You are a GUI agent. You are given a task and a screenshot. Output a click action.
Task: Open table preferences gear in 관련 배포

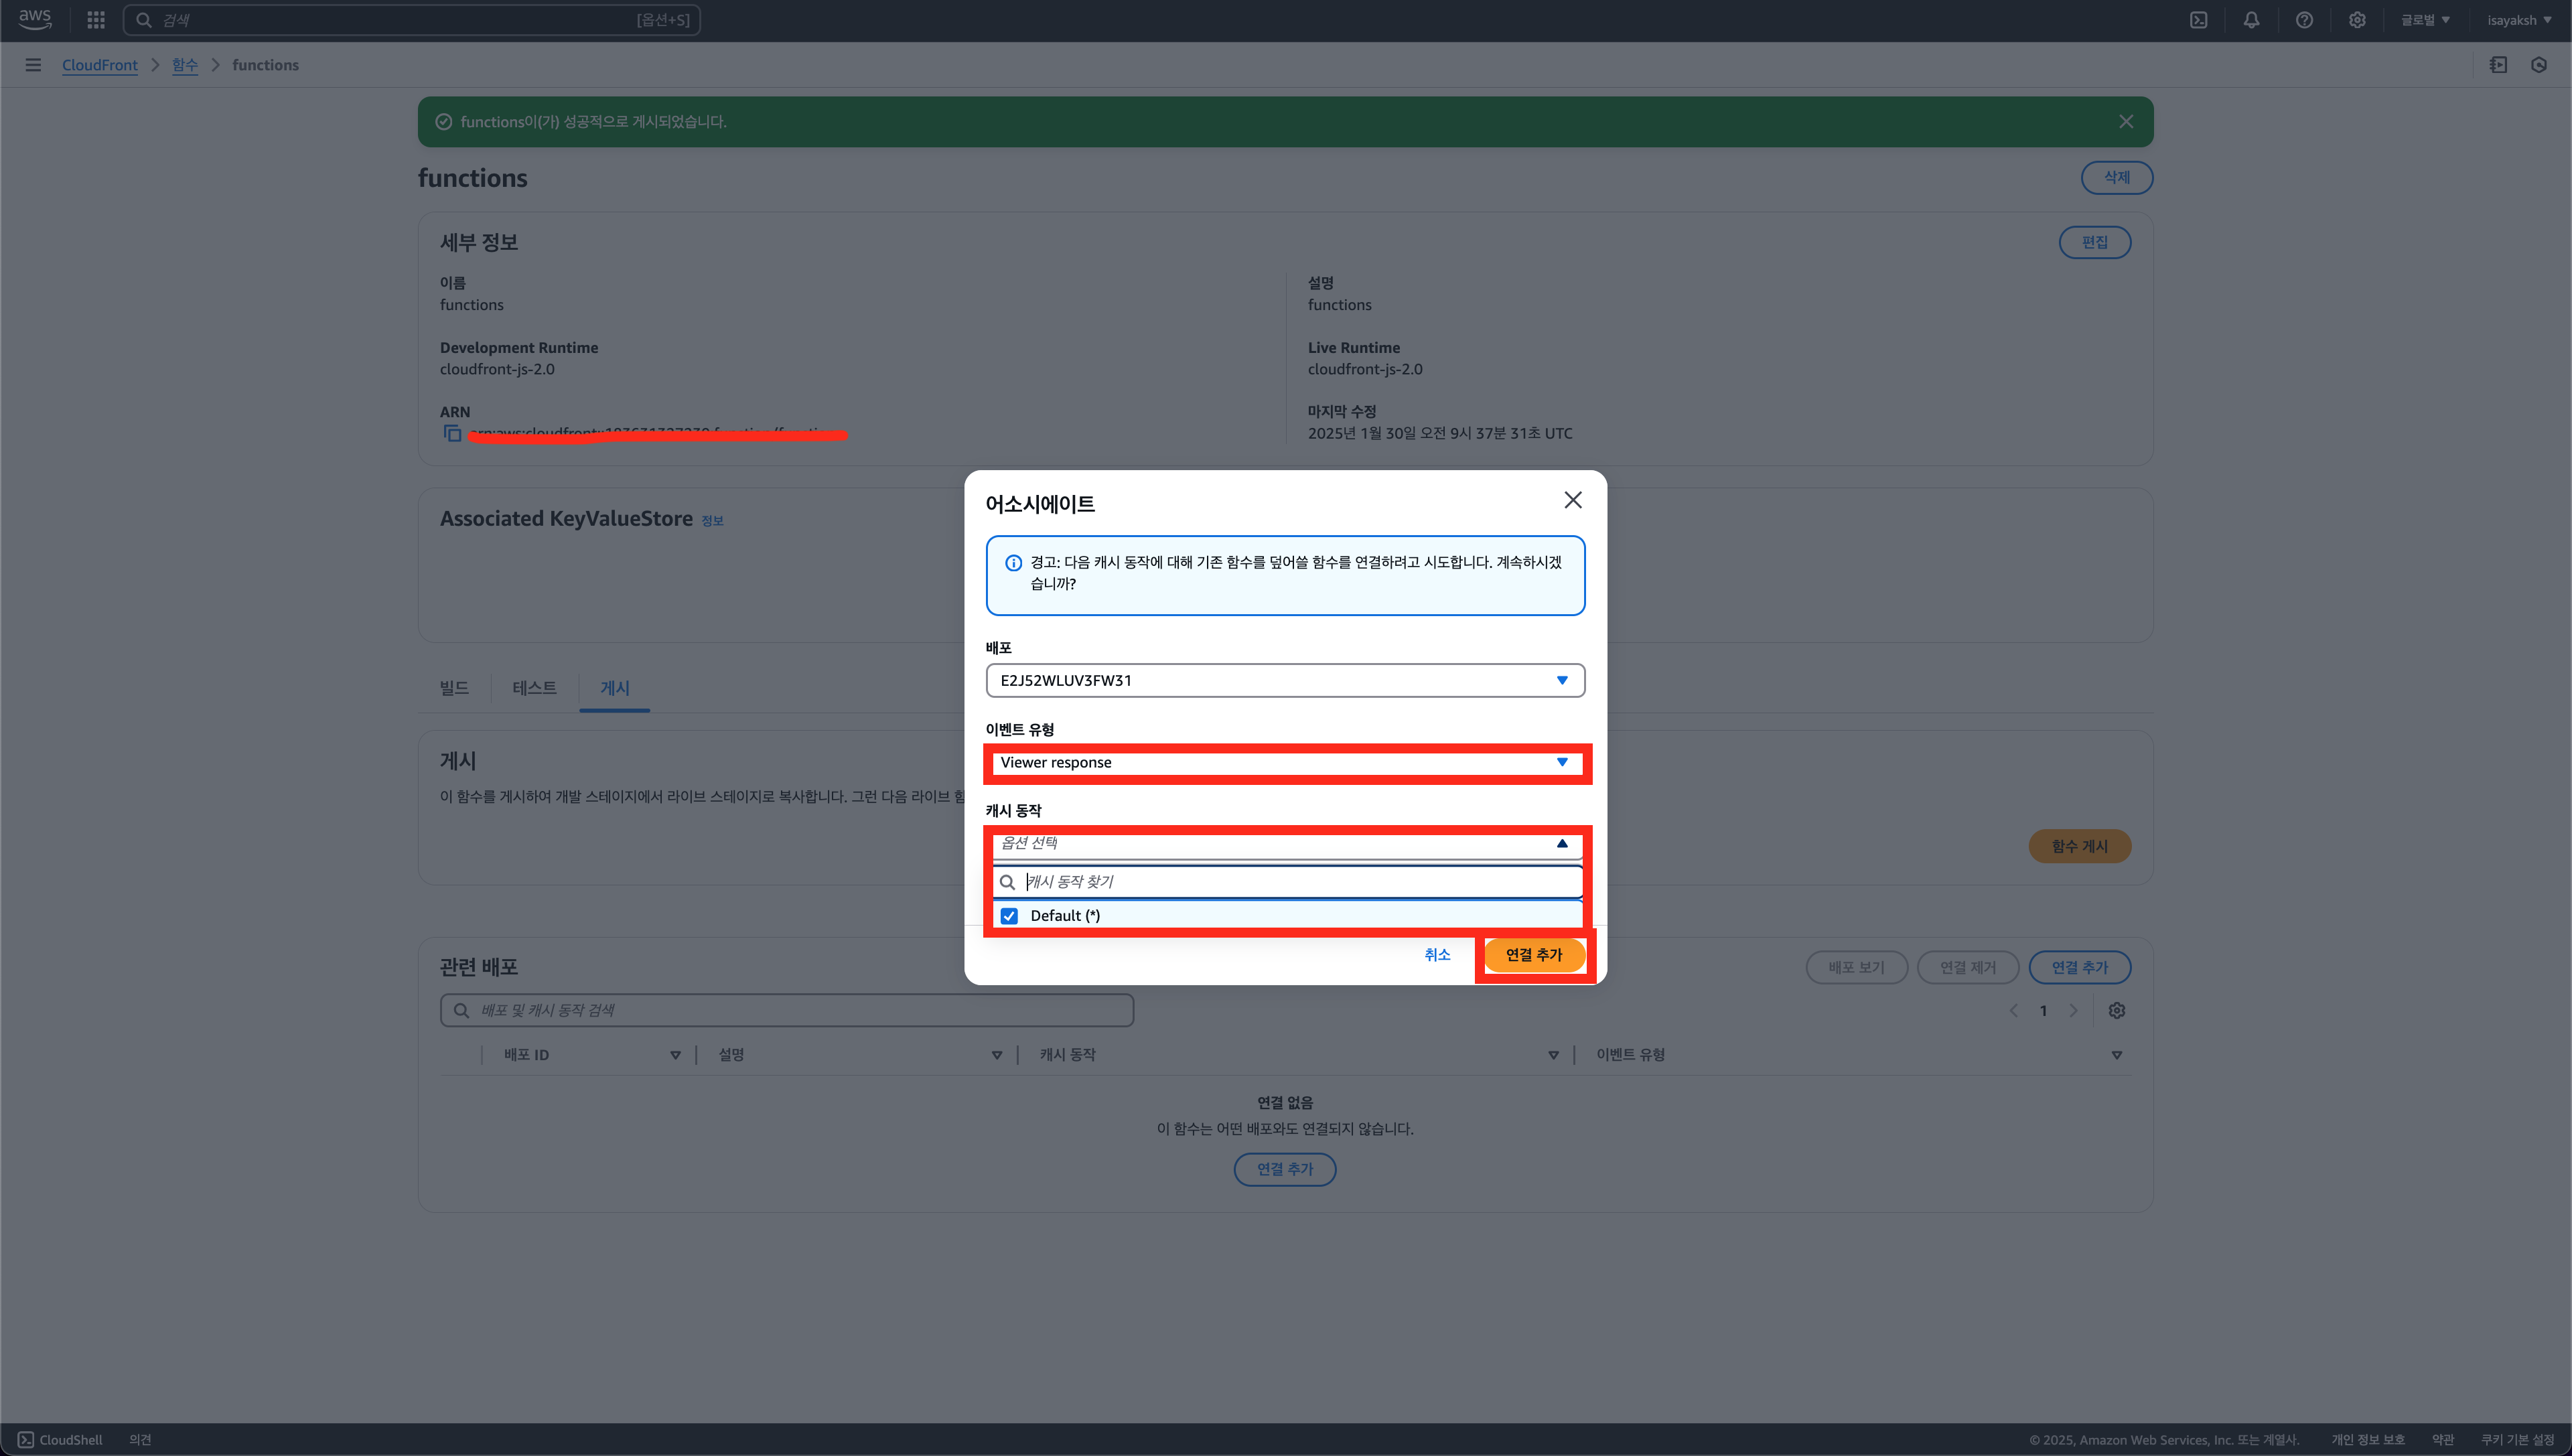(x=2117, y=1010)
